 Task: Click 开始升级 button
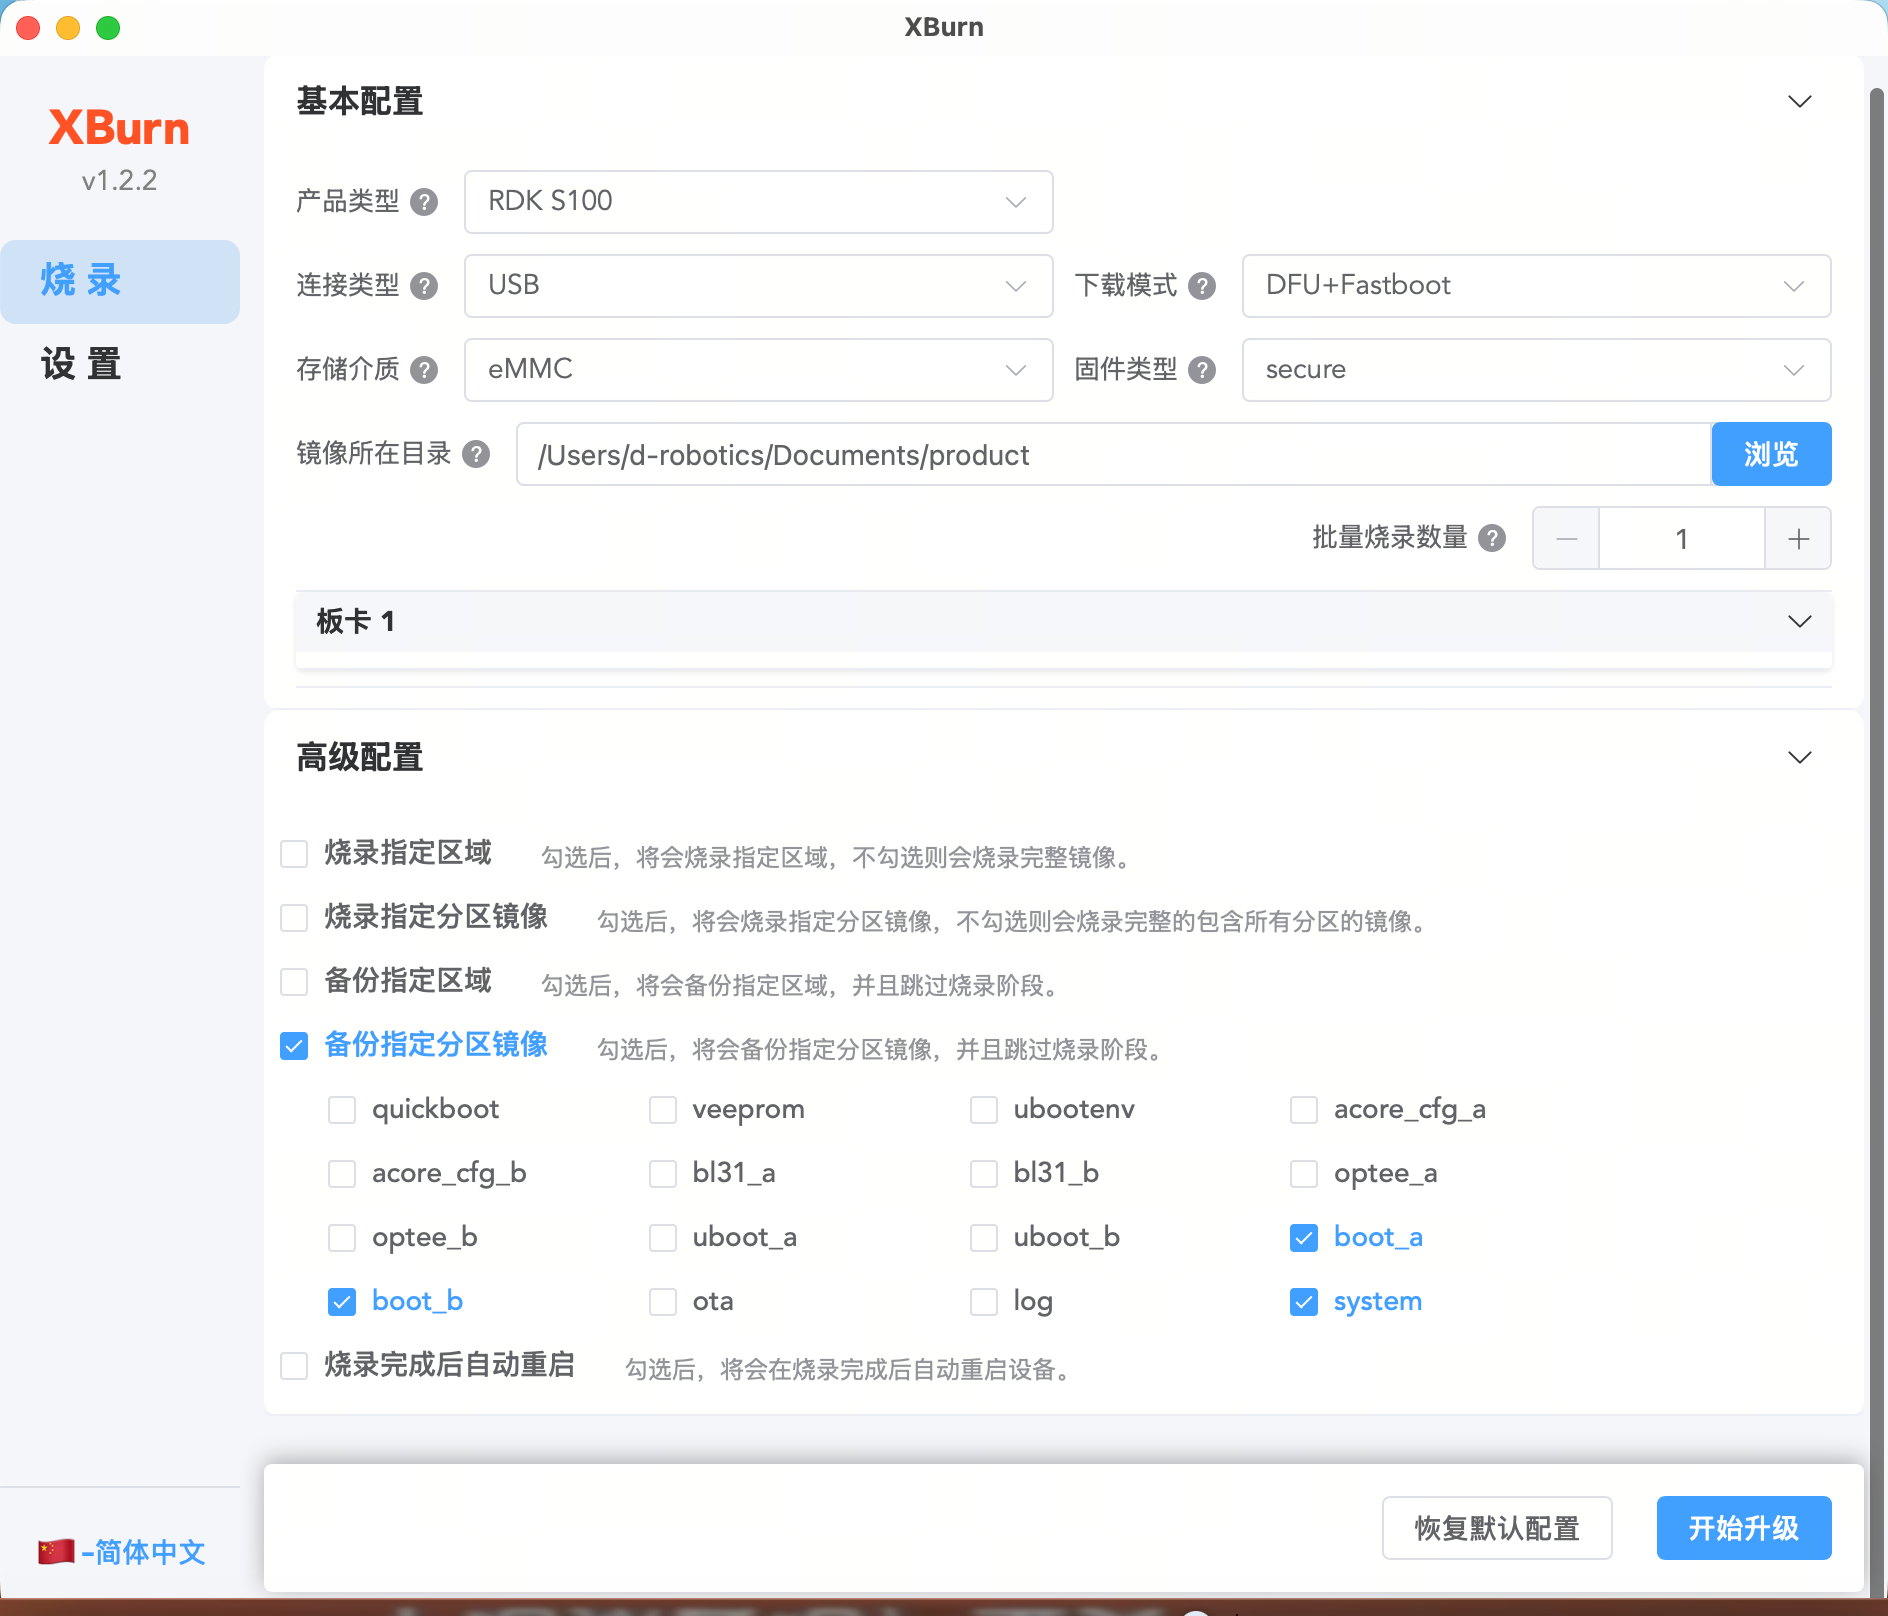1744,1528
